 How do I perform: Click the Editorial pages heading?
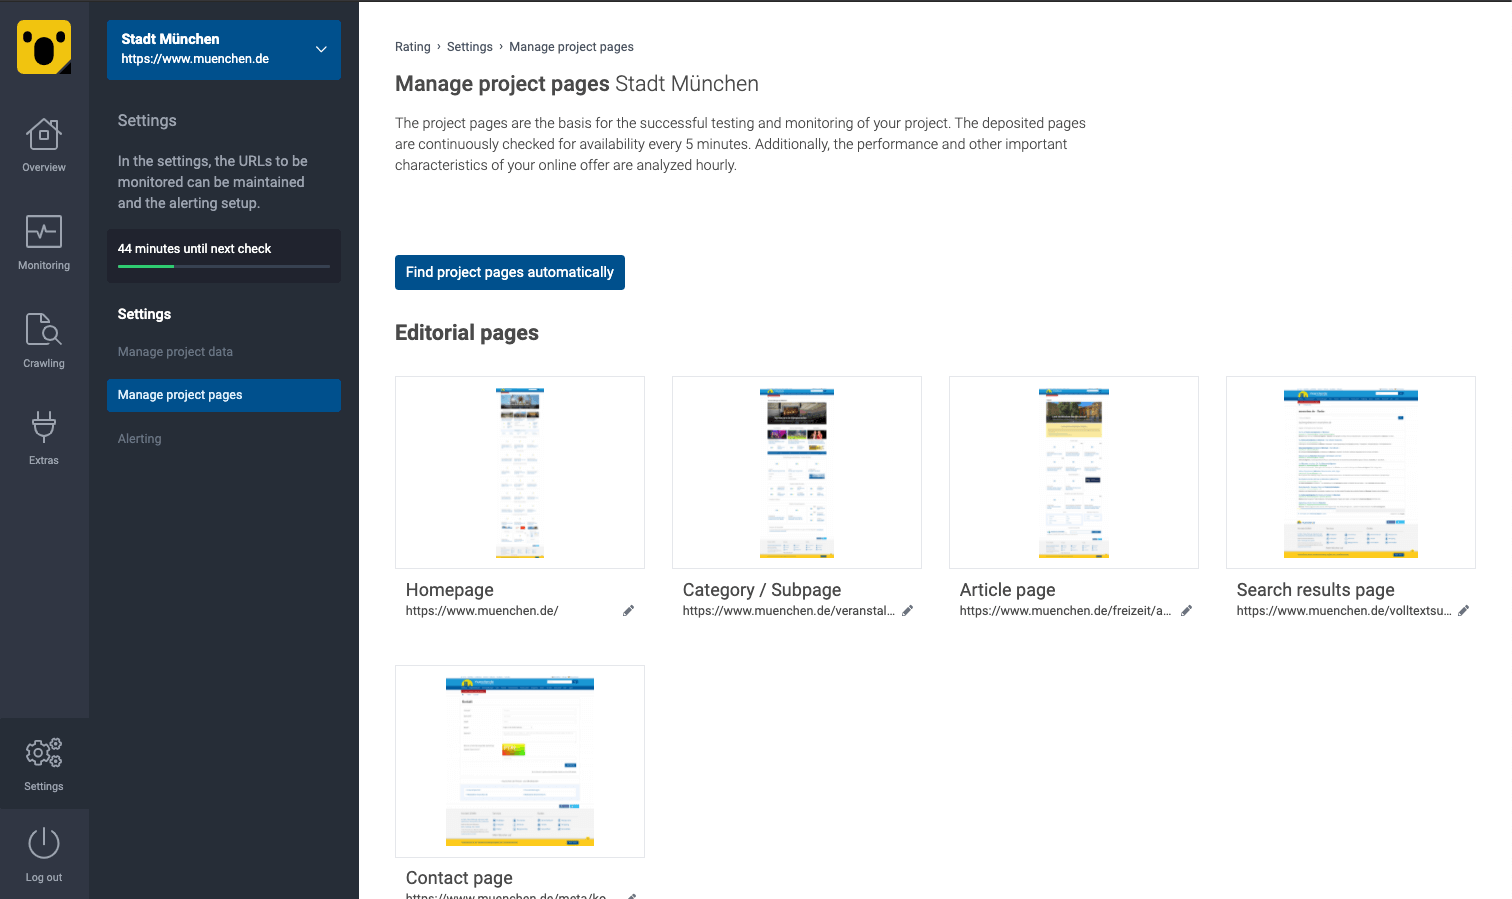tap(467, 333)
